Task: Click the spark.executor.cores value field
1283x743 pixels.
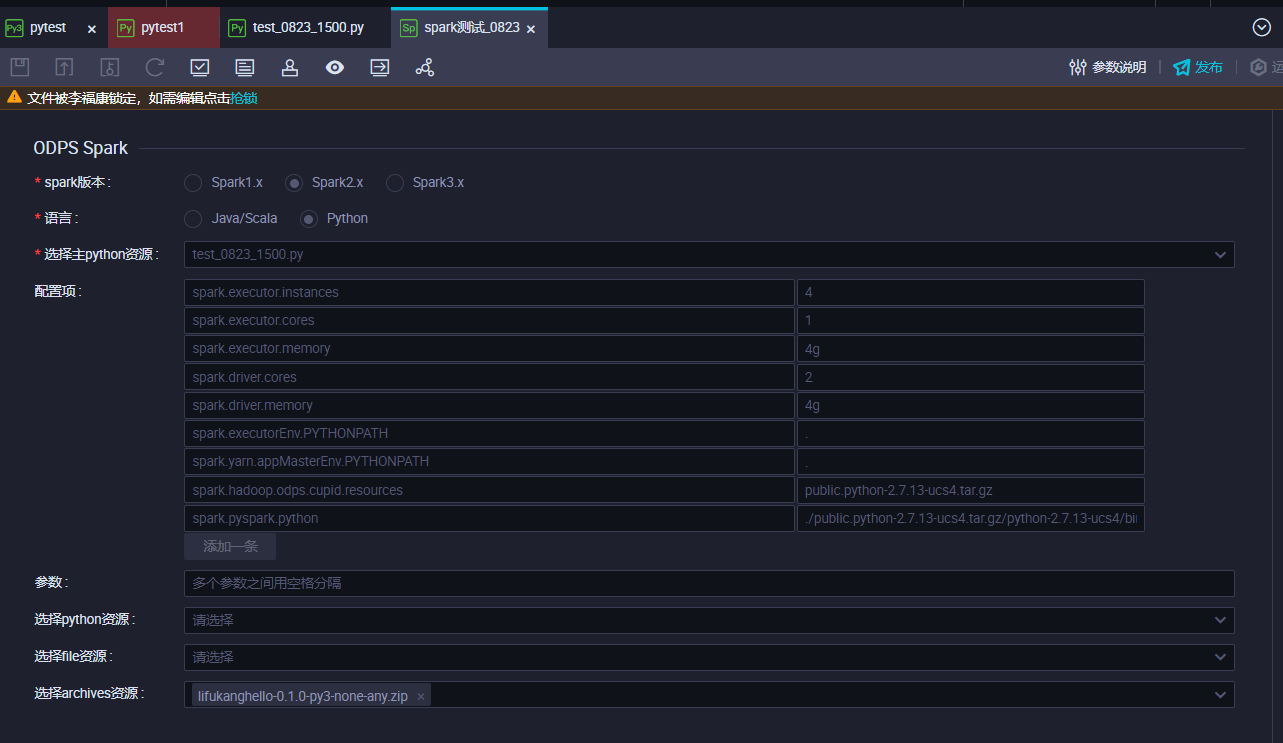Action: 970,320
